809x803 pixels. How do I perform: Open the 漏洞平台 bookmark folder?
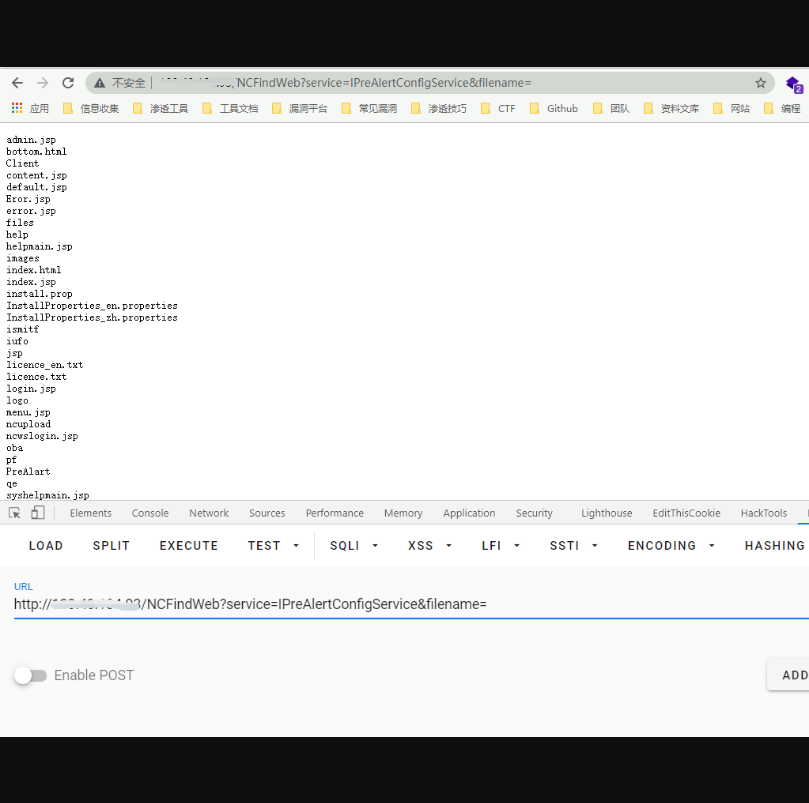click(300, 108)
